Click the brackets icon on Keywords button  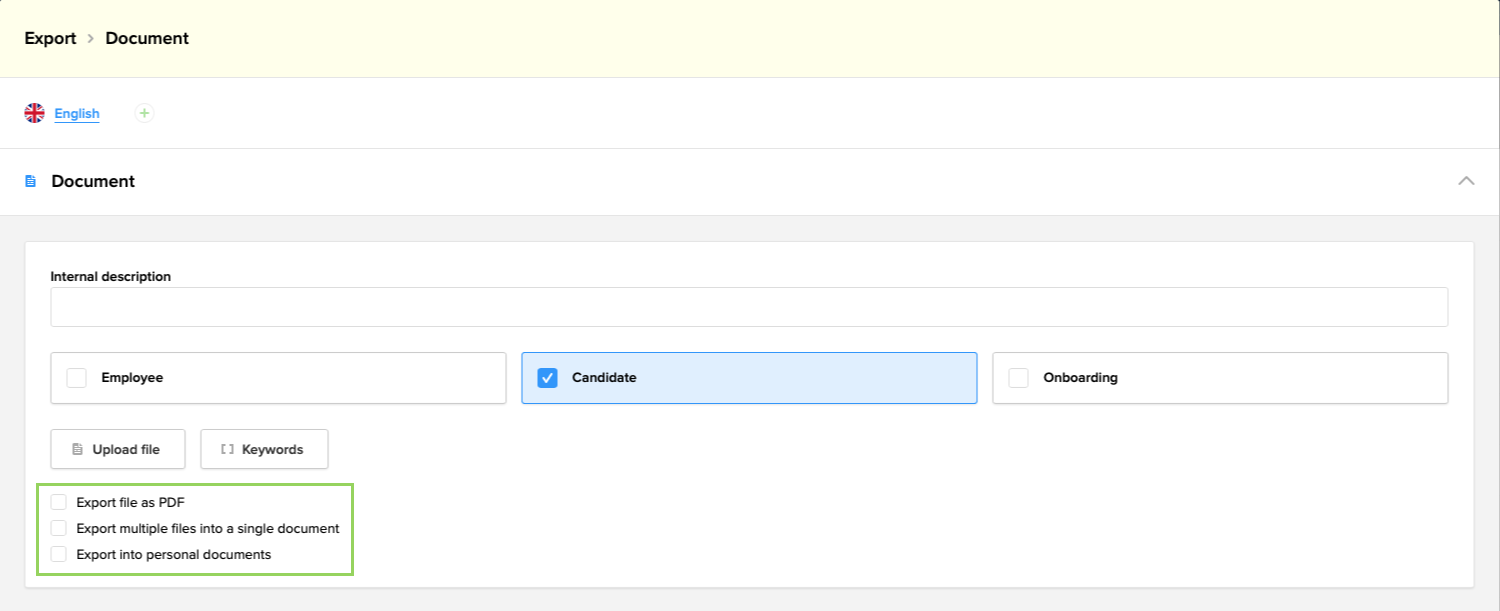(x=227, y=450)
